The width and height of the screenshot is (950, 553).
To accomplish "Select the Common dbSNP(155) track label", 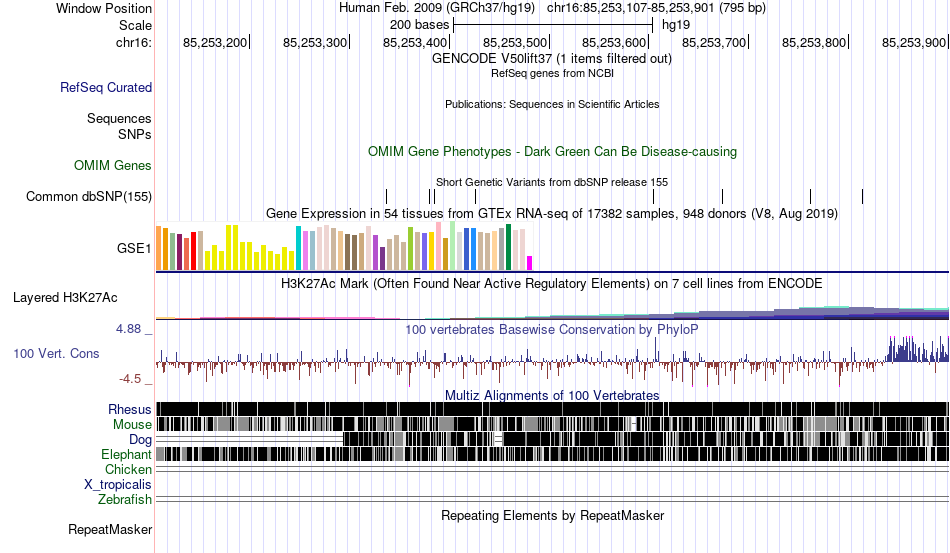I will click(89, 196).
